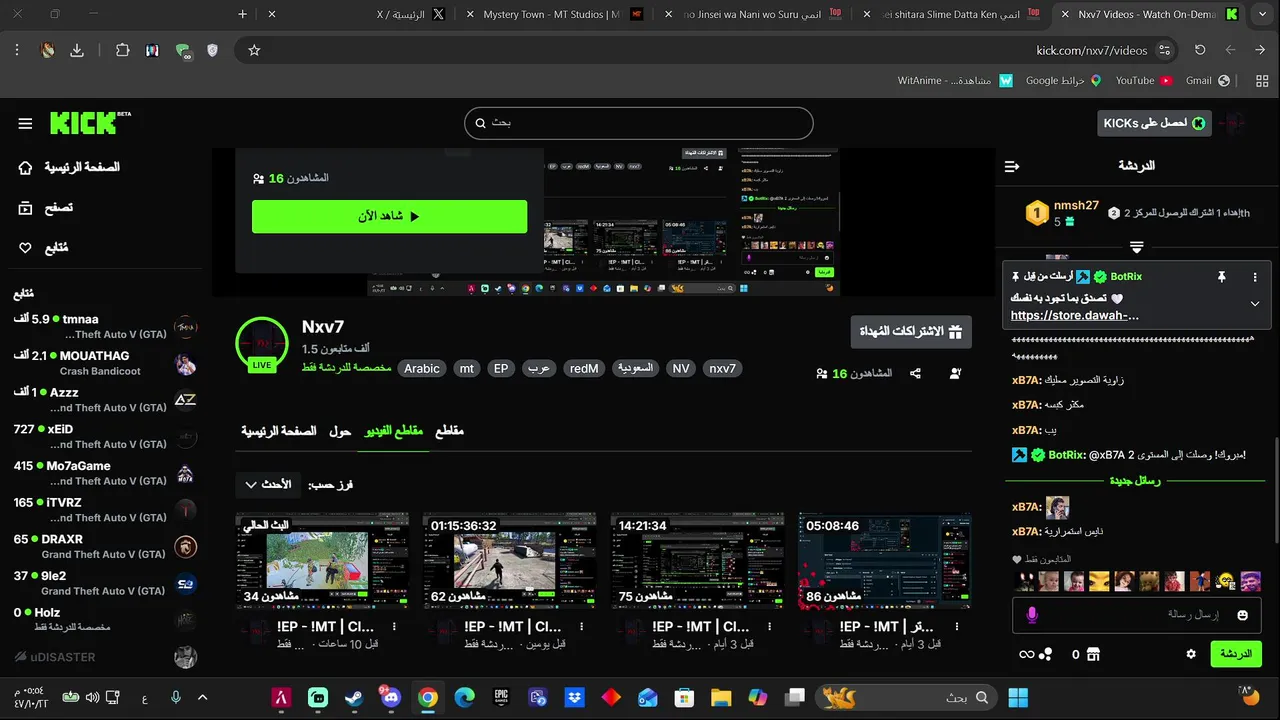Bookmark this page with the star icon
This screenshot has height=720, width=1280.
click(254, 50)
